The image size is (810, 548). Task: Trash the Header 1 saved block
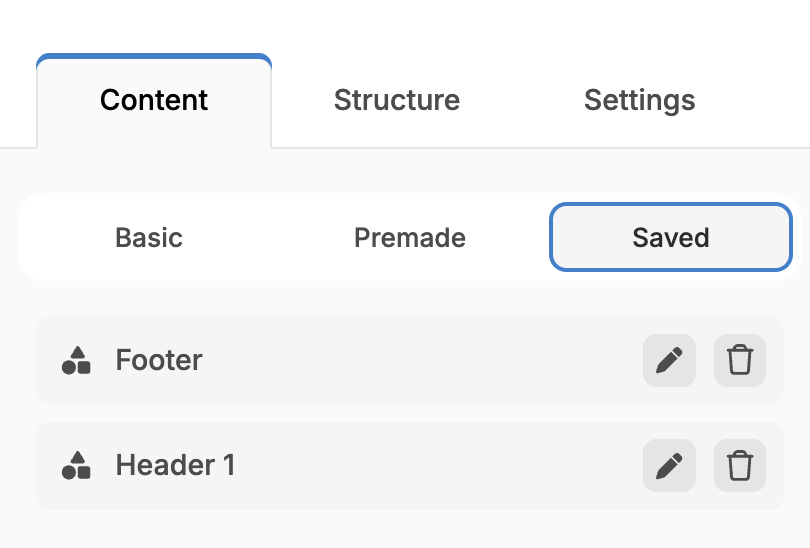pos(740,465)
